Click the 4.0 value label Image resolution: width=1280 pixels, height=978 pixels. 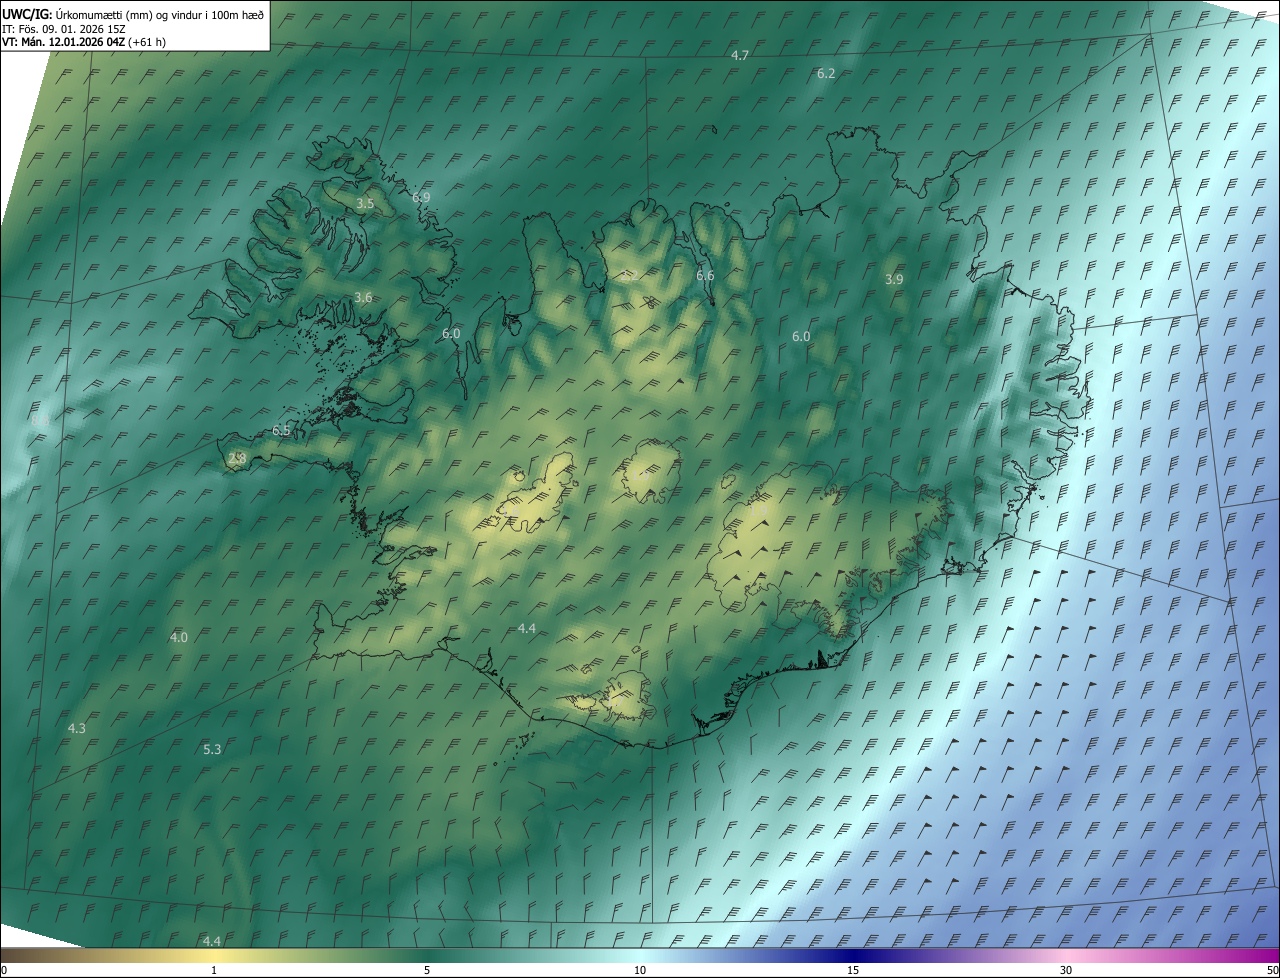pyautogui.click(x=179, y=638)
